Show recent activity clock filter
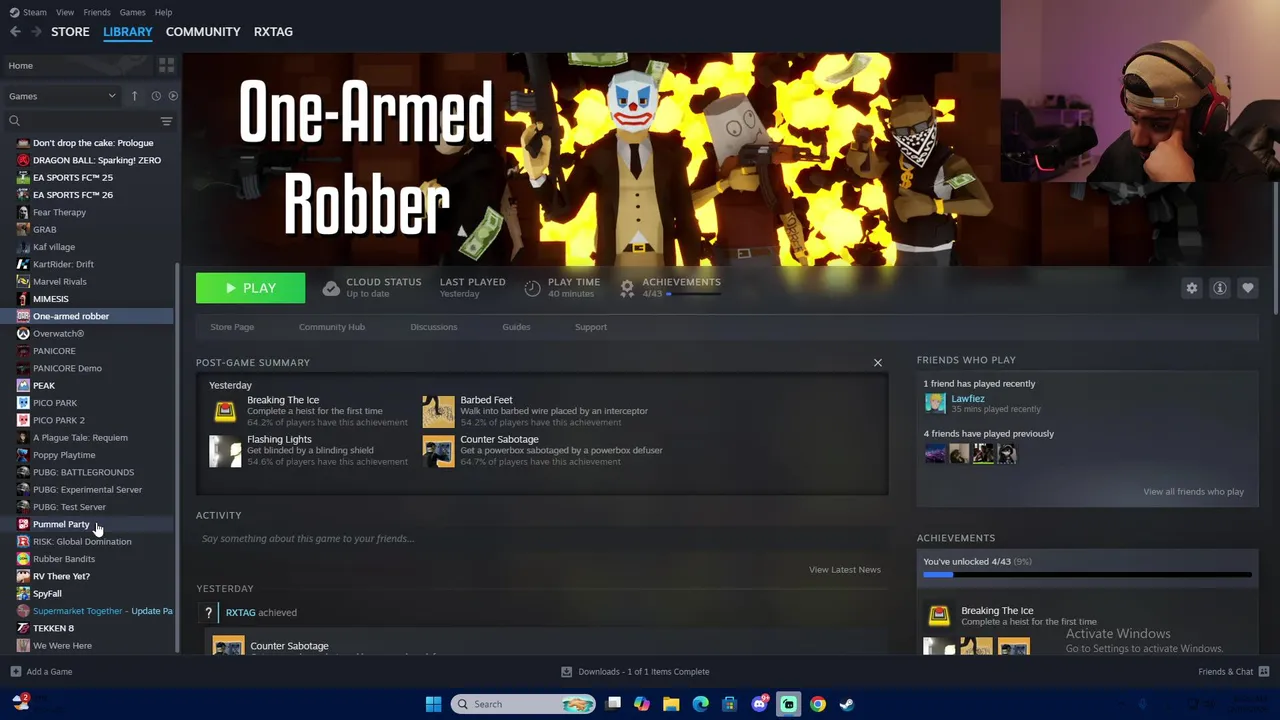The width and height of the screenshot is (1280, 720). coord(156,96)
